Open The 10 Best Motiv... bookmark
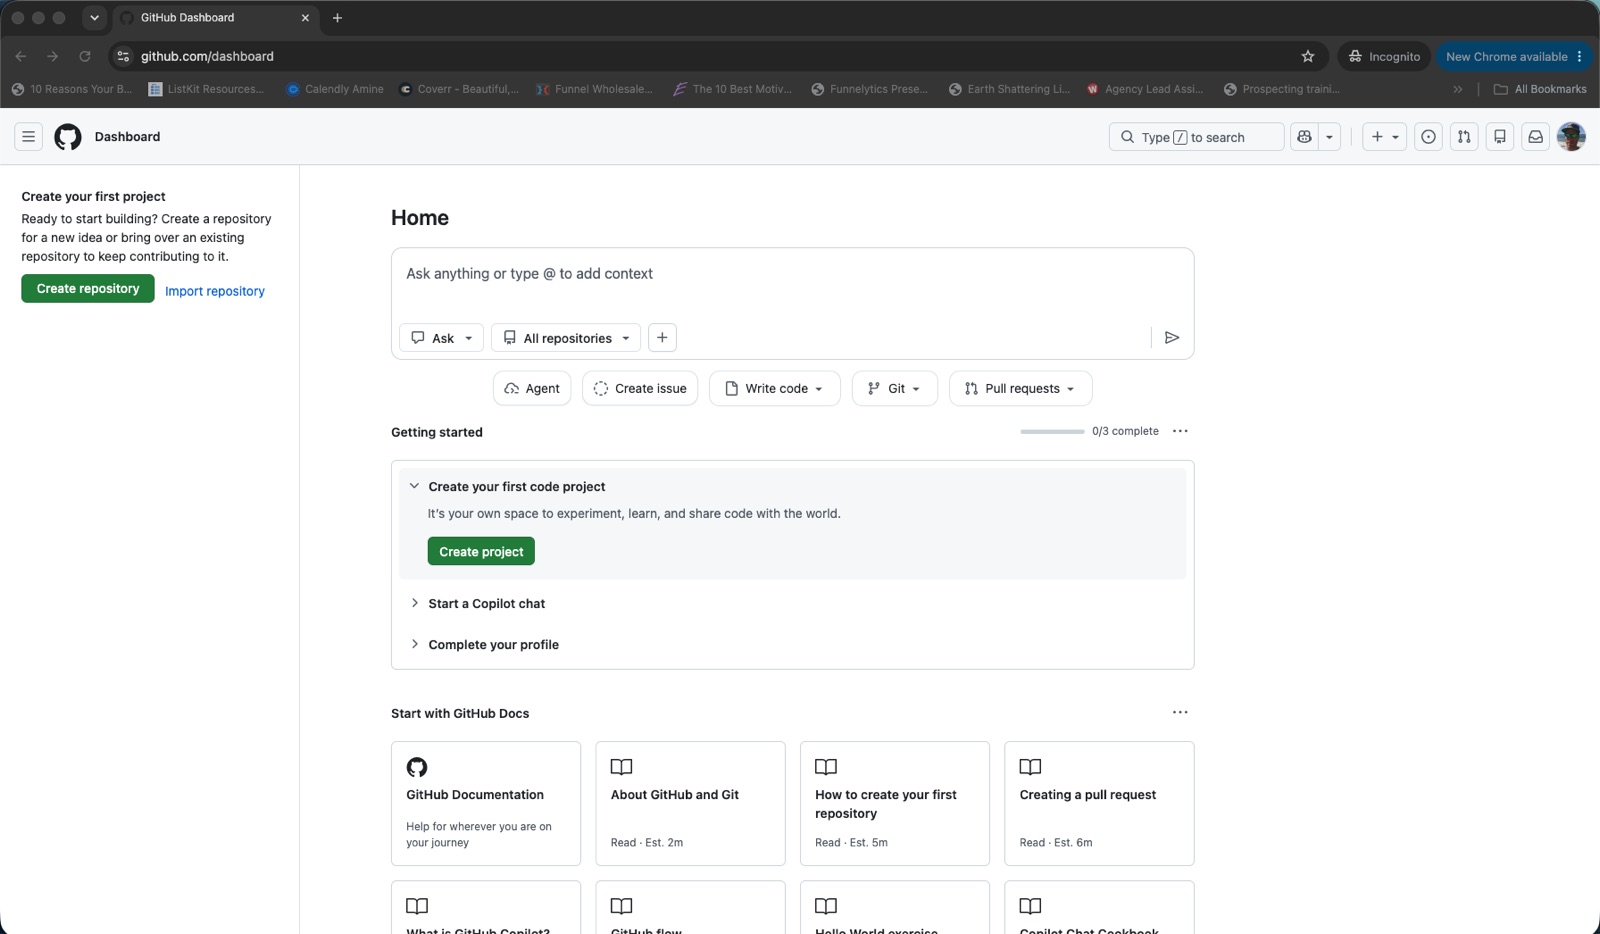 [x=732, y=89]
